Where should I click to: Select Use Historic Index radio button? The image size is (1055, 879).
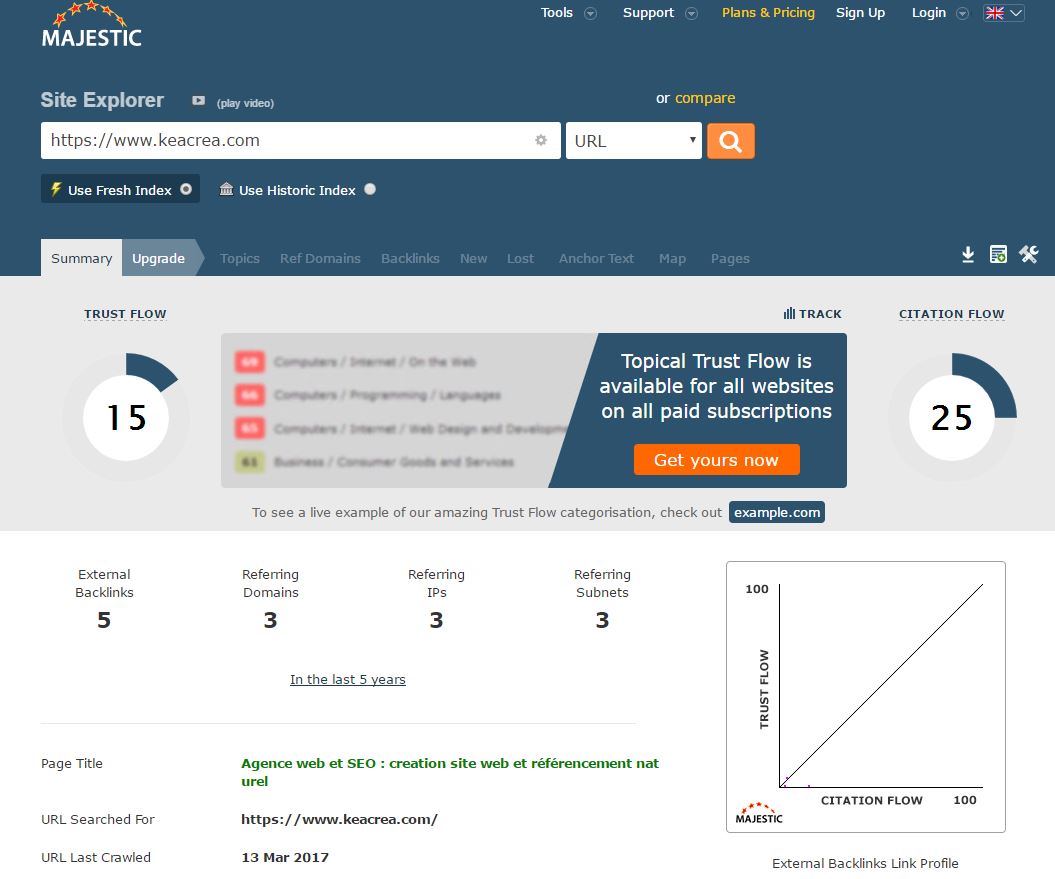click(x=370, y=189)
